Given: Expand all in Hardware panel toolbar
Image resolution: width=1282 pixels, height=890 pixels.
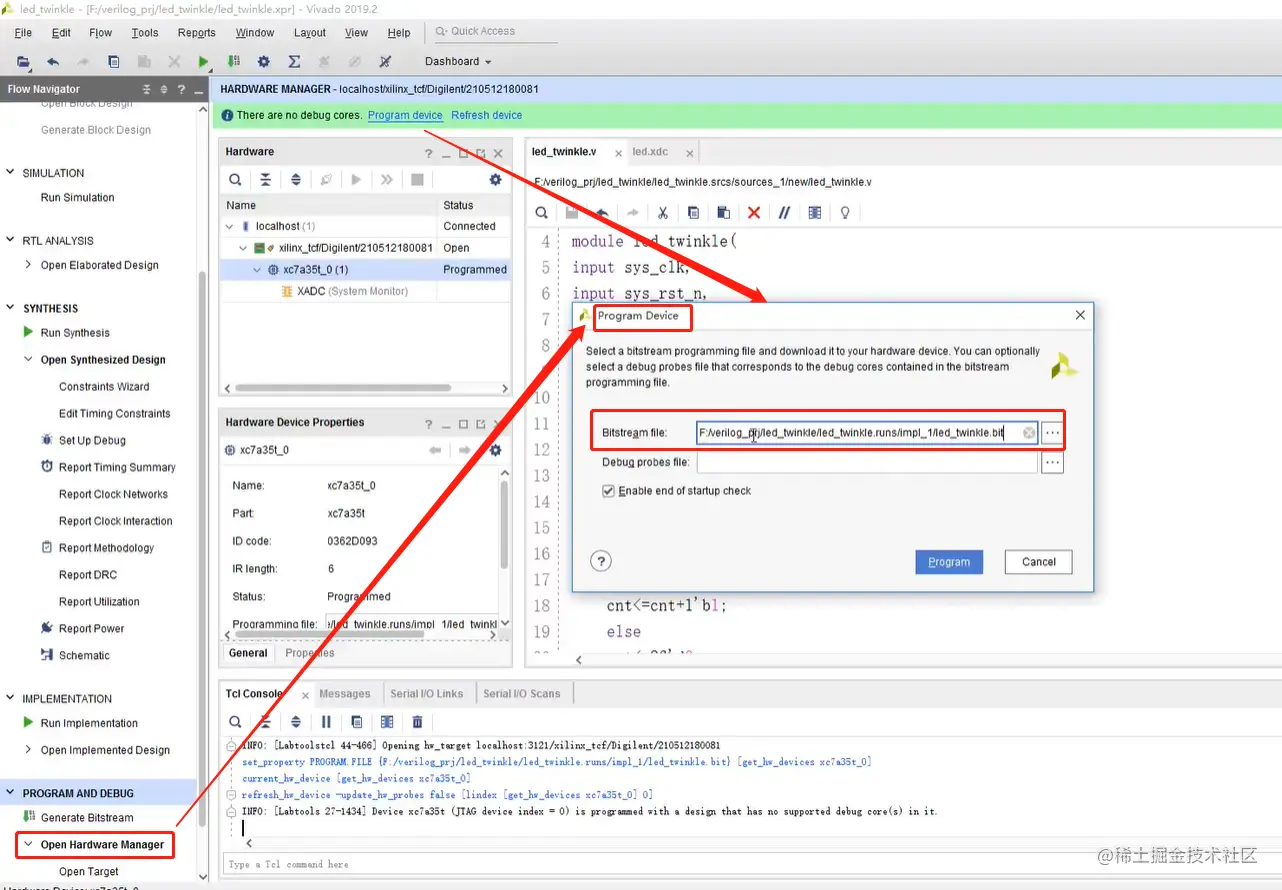Looking at the screenshot, I should (296, 180).
